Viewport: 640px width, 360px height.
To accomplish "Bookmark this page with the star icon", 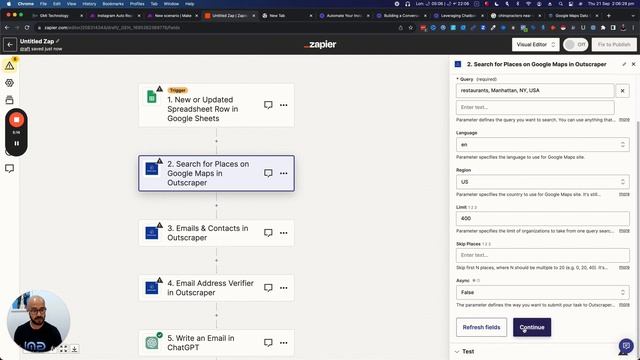I will (411, 28).
